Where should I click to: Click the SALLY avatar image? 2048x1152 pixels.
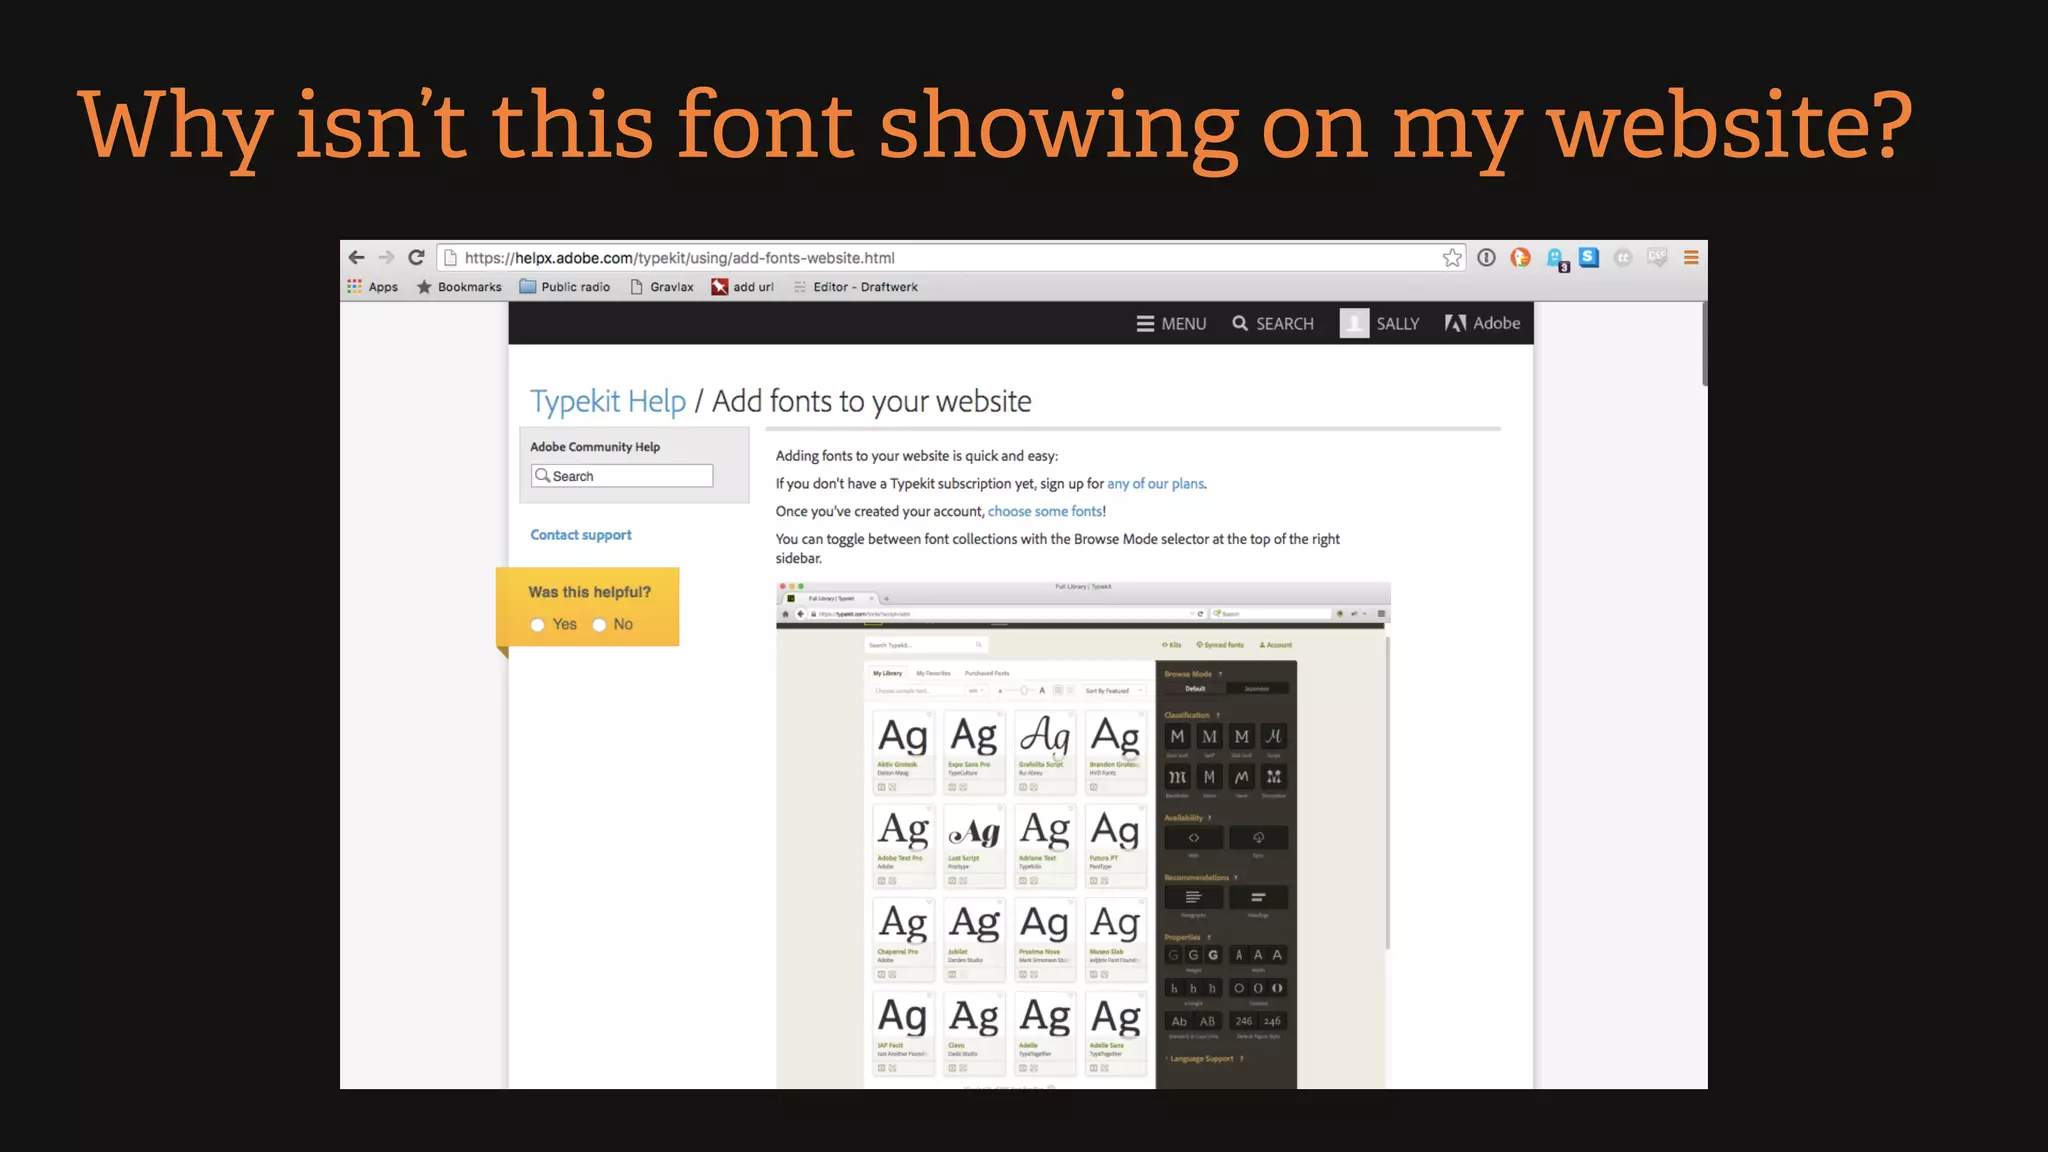coord(1354,324)
